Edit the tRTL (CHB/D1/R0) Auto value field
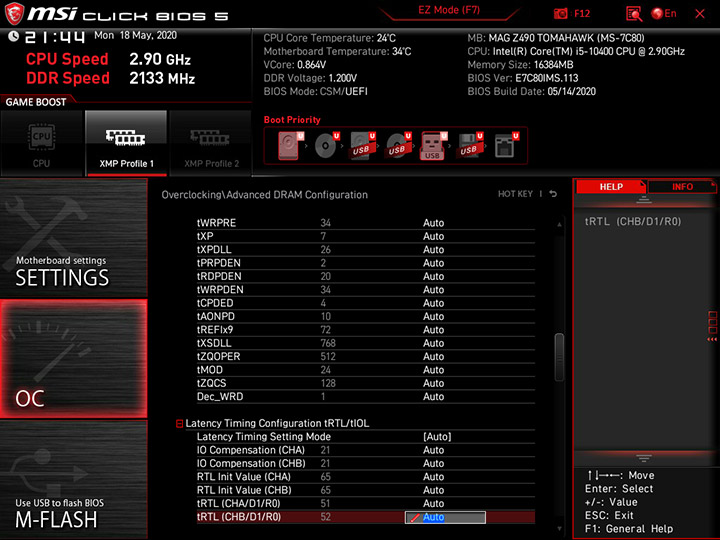Viewport: 720px width, 540px height. tap(445, 518)
